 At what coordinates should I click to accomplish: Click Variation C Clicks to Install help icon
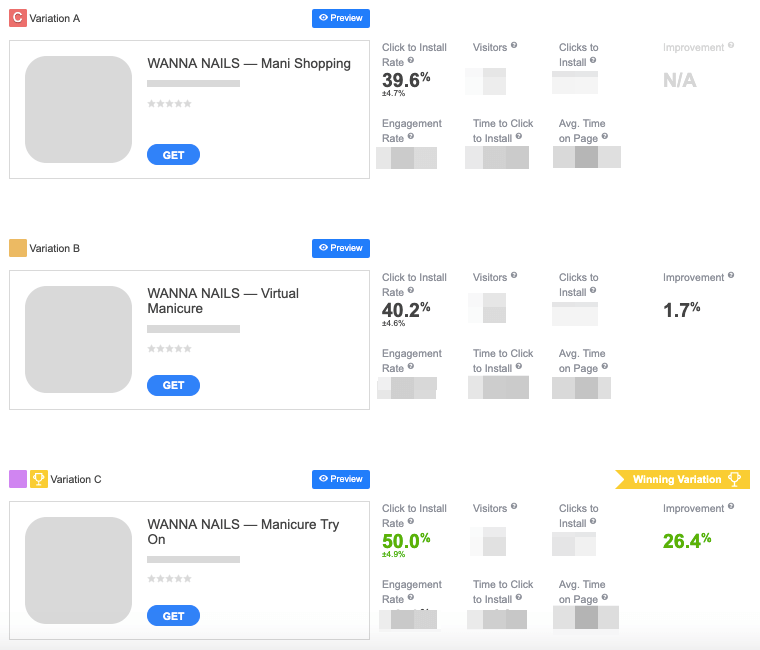coord(593,522)
